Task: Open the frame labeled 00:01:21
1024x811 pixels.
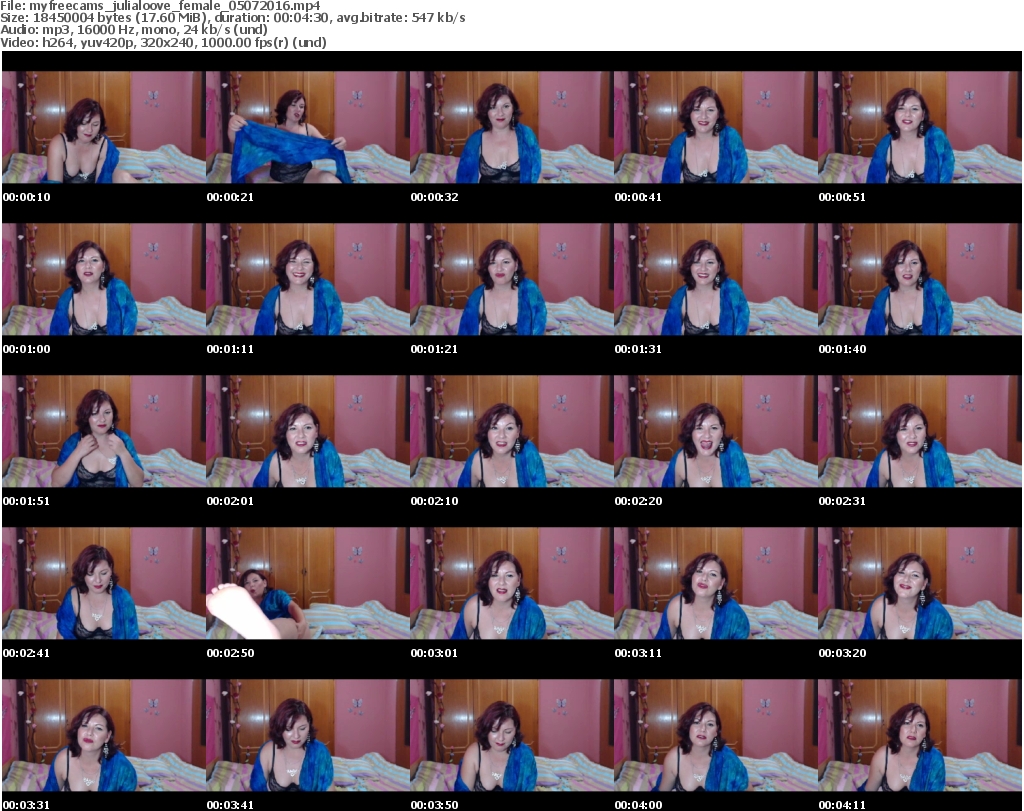Action: coord(511,279)
